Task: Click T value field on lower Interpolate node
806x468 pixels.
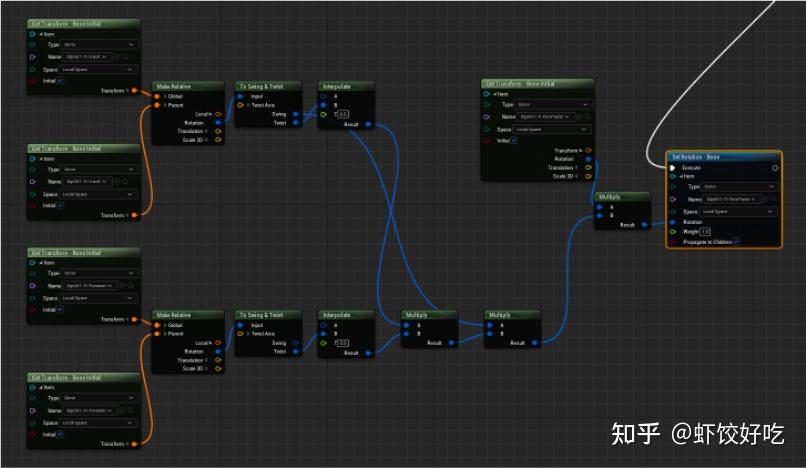Action: pos(342,343)
